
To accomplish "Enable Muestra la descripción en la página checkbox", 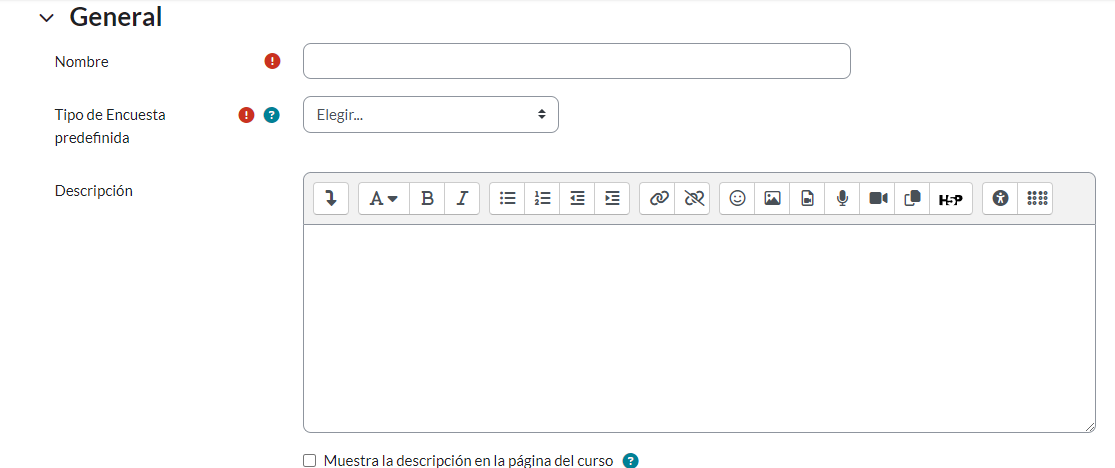I will click(309, 461).
